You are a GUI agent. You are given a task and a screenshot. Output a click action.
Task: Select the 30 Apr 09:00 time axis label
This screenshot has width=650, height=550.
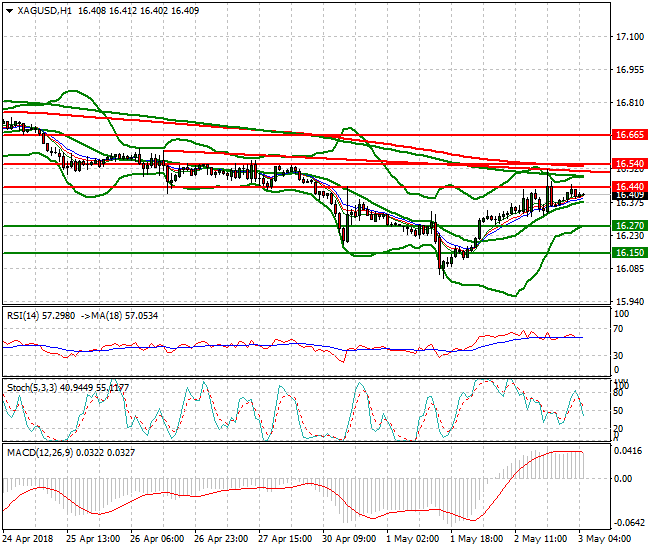[349, 539]
